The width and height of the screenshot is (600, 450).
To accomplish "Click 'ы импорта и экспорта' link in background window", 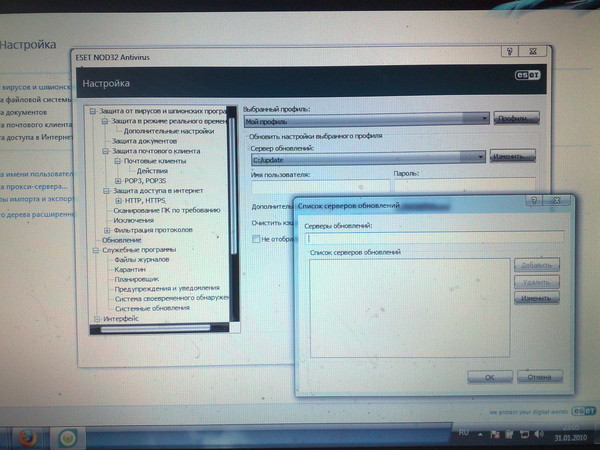I will click(x=37, y=199).
